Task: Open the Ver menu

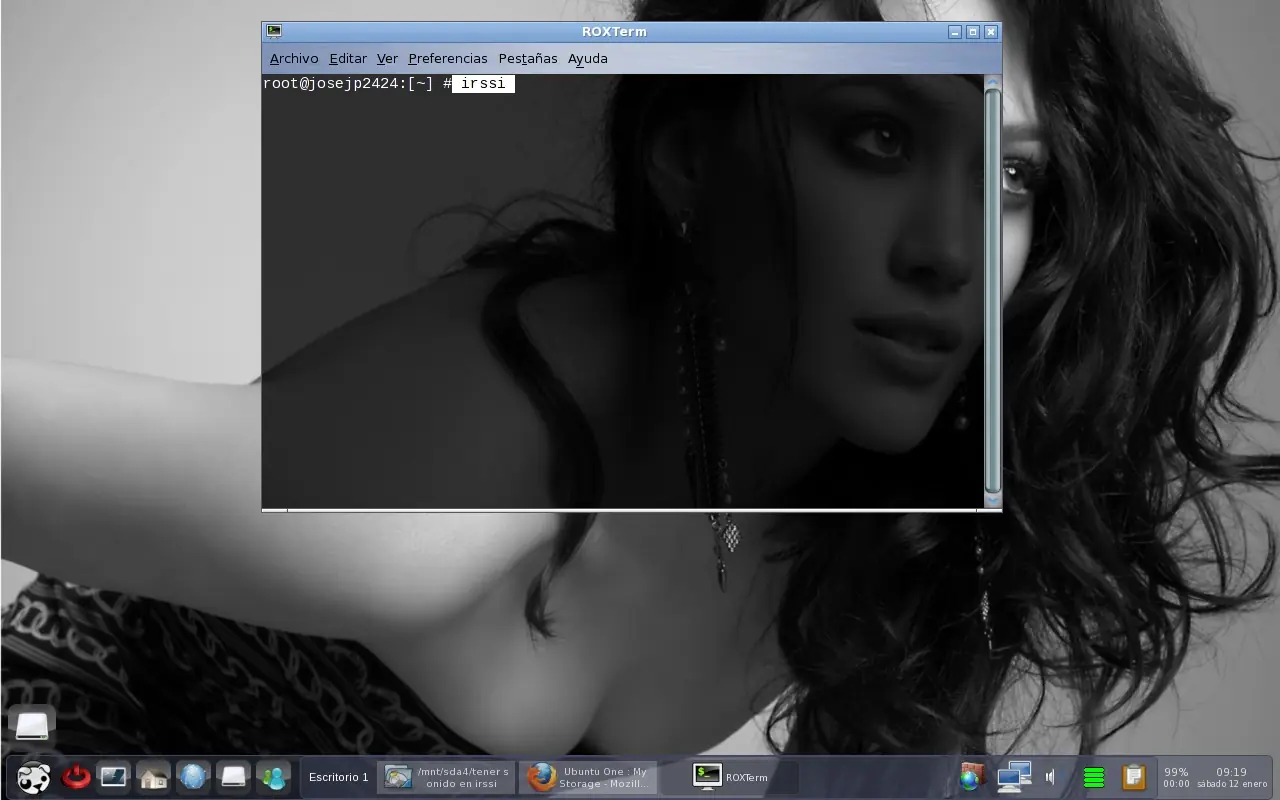Action: [x=387, y=59]
